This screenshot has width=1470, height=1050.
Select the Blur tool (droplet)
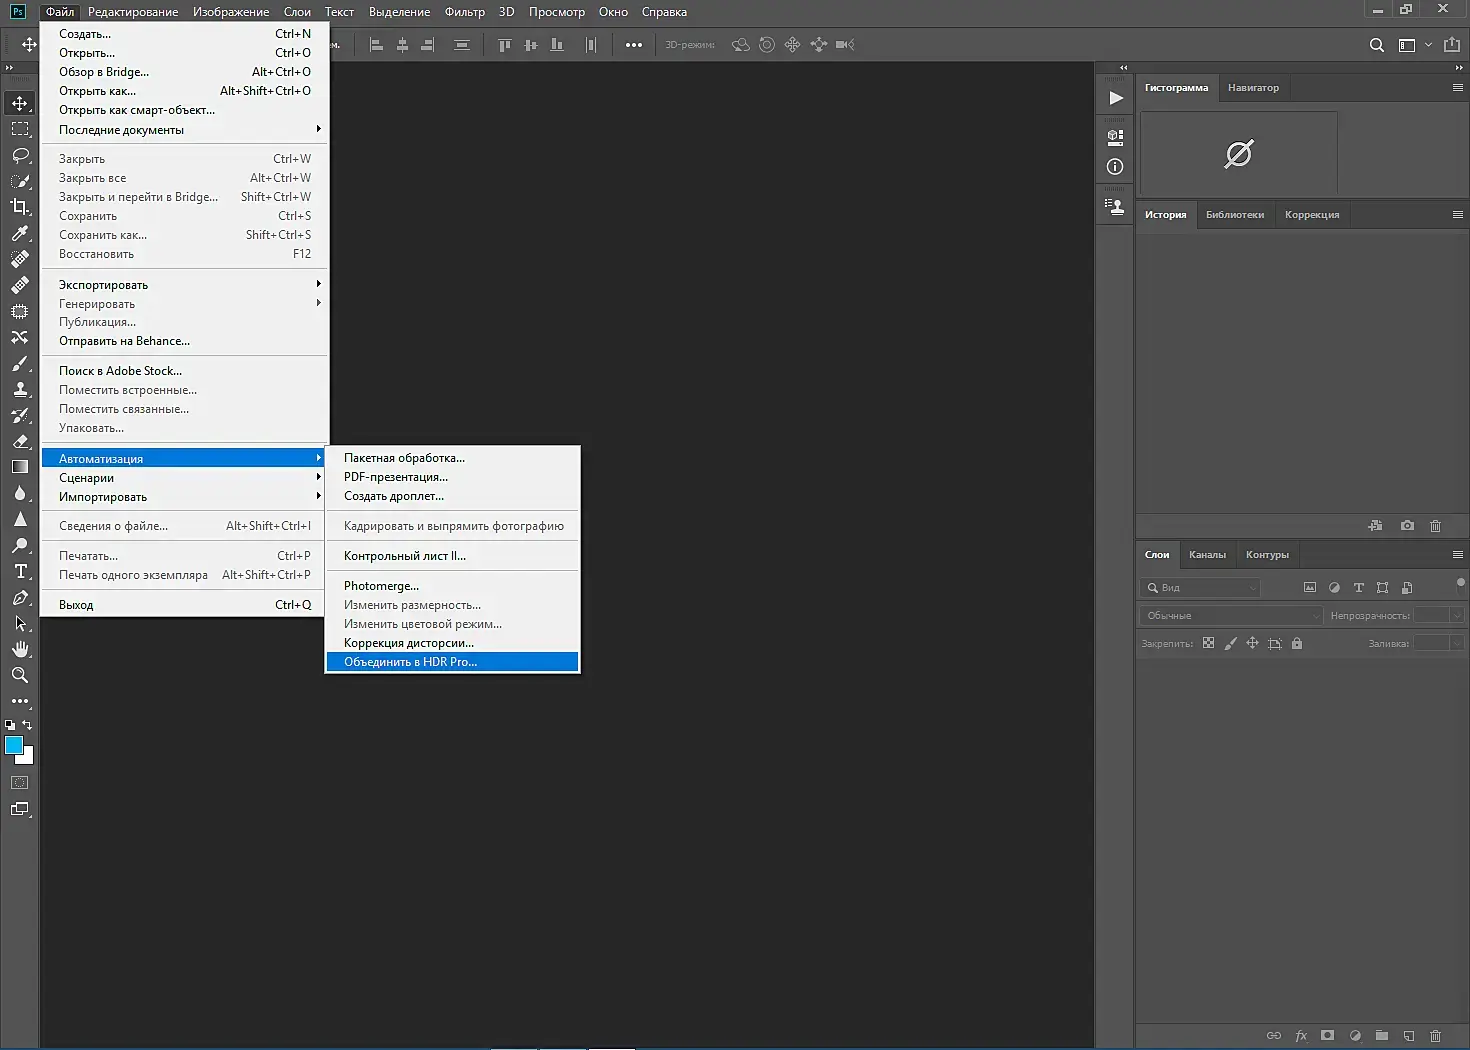[20, 493]
